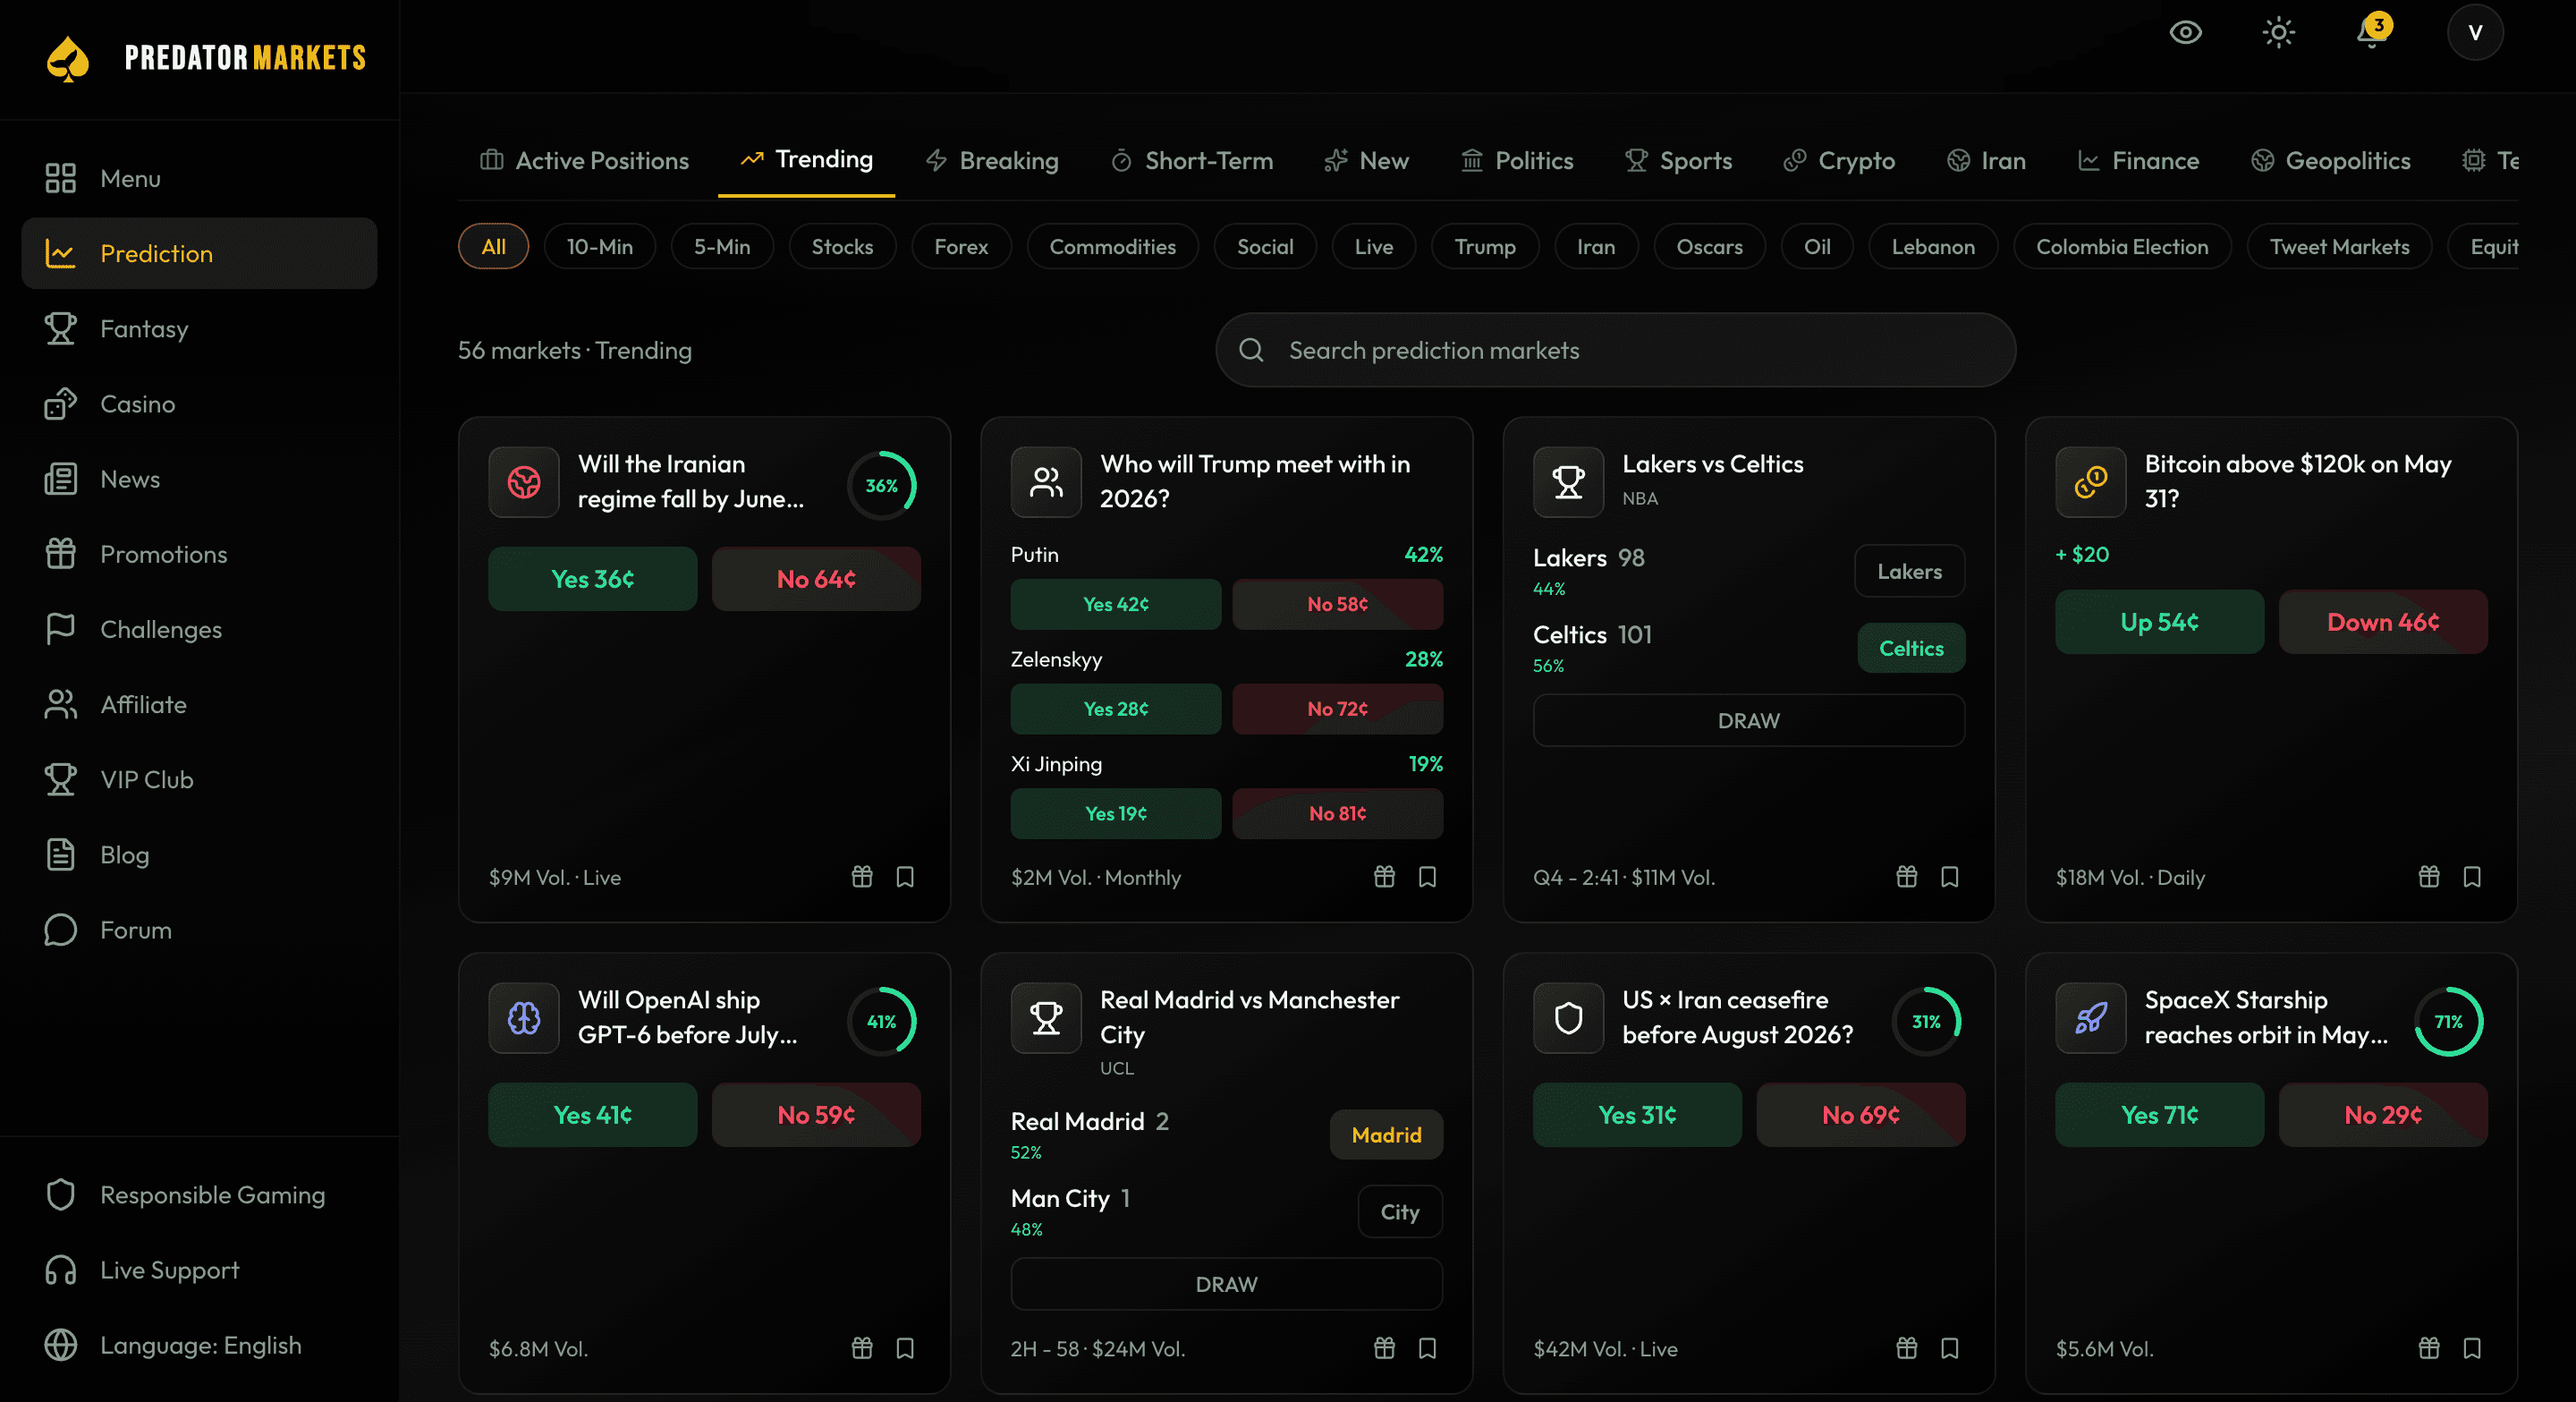The width and height of the screenshot is (2576, 1402).
Task: Bookmark the US × Iran ceasefire card
Action: pos(1949,1347)
